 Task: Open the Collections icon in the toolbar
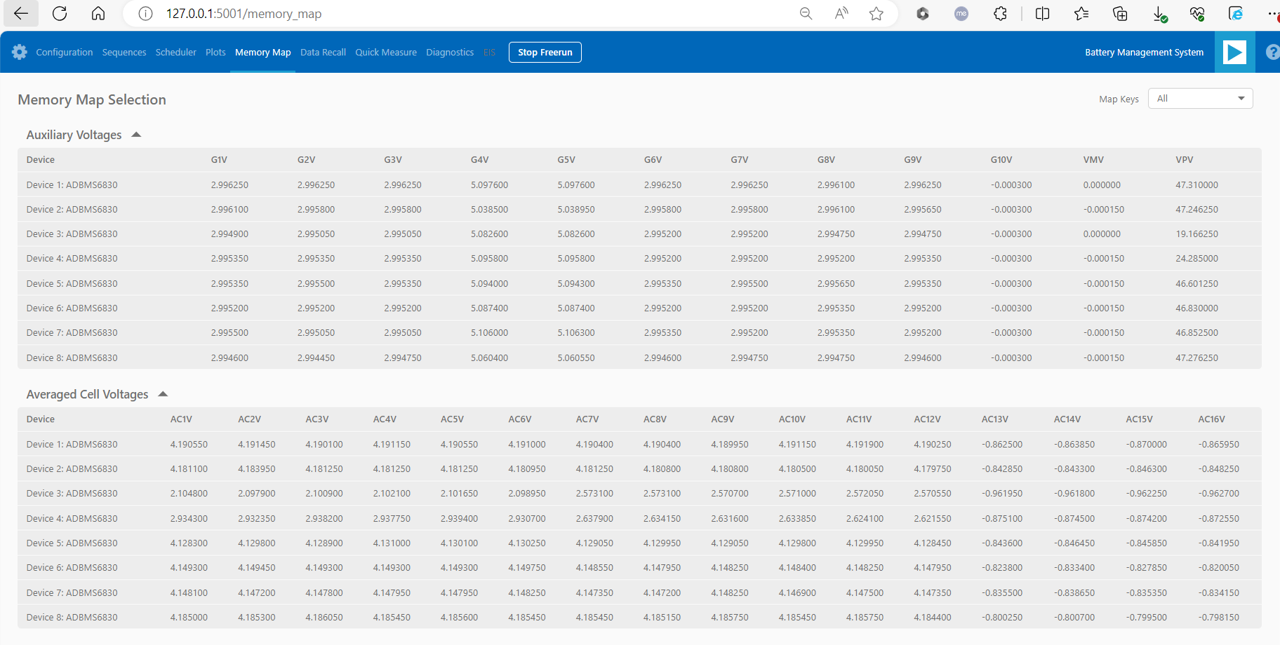coord(1120,15)
